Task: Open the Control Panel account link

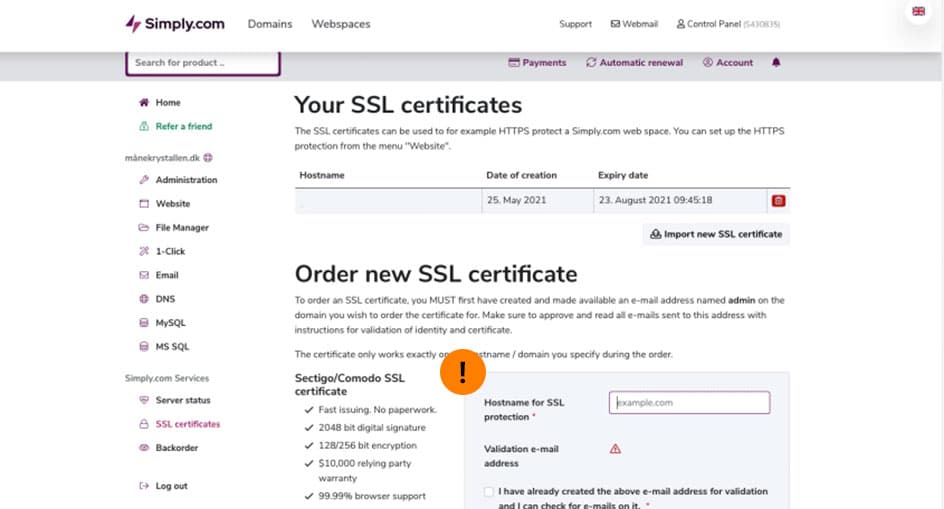Action: pos(728,24)
